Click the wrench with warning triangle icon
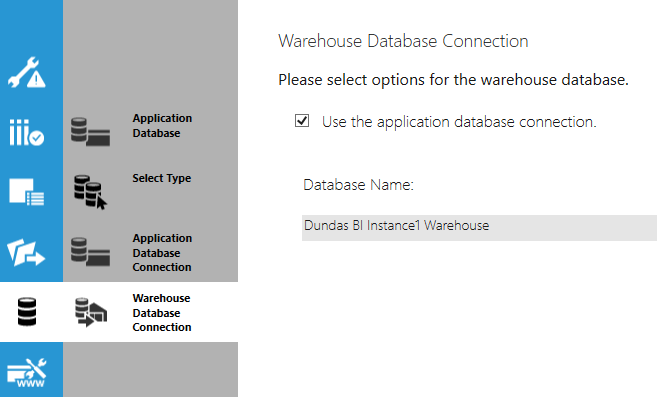The image size is (657, 397). [x=27, y=73]
